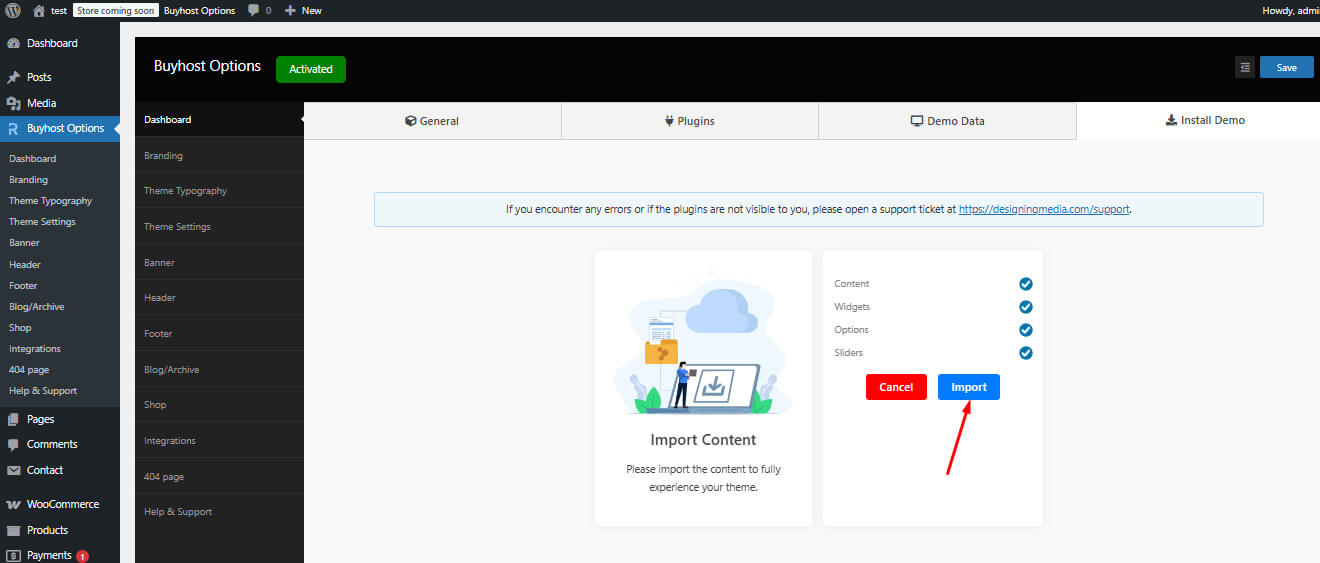Open Header in the options panel
The height and width of the screenshot is (563, 1320).
(x=219, y=298)
